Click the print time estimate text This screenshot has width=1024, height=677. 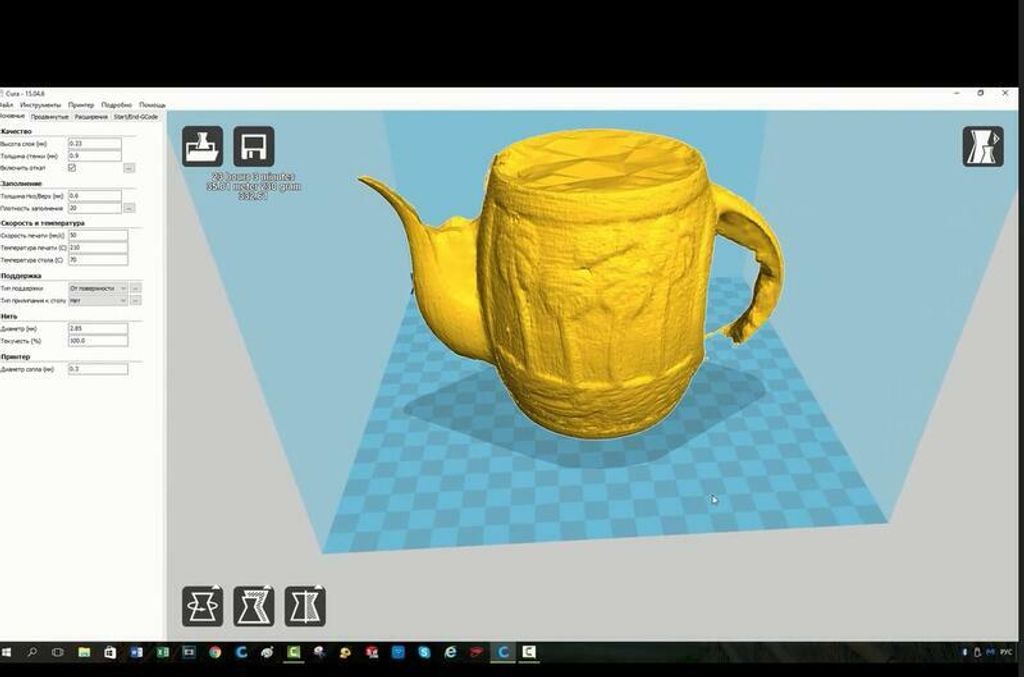(x=253, y=177)
